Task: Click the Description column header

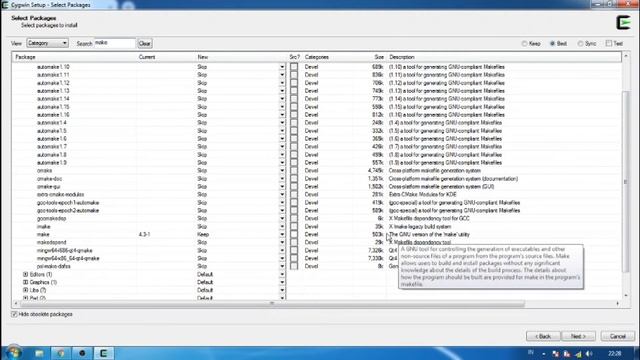Action: click(x=402, y=57)
